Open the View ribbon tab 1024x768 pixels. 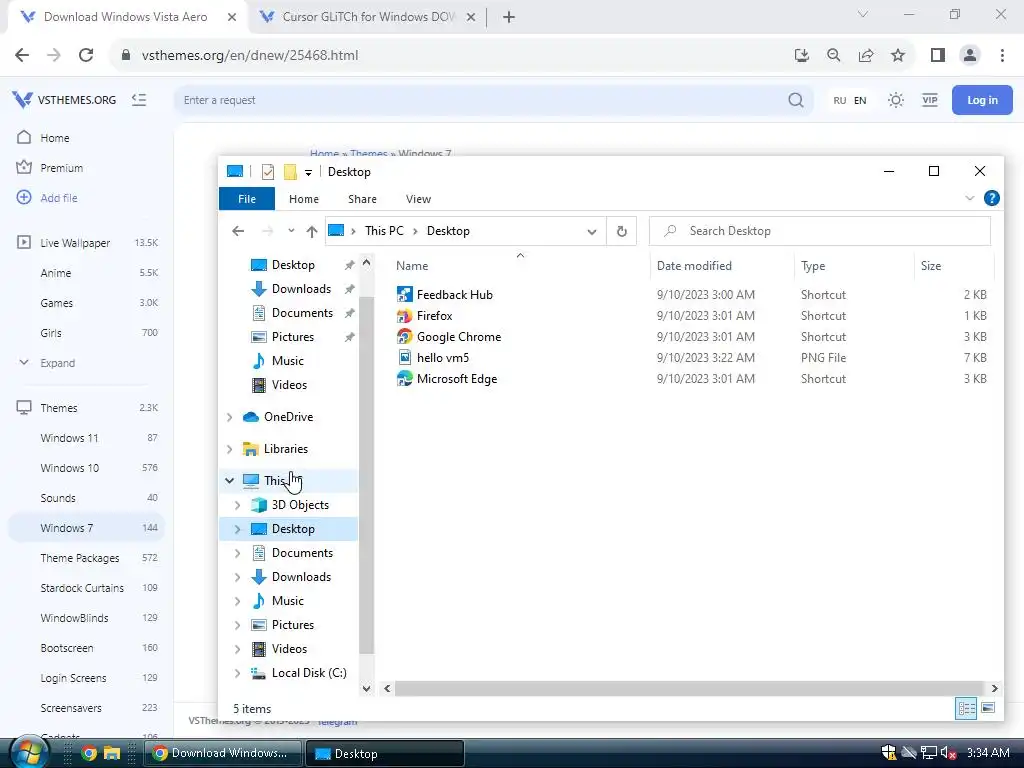tap(418, 199)
